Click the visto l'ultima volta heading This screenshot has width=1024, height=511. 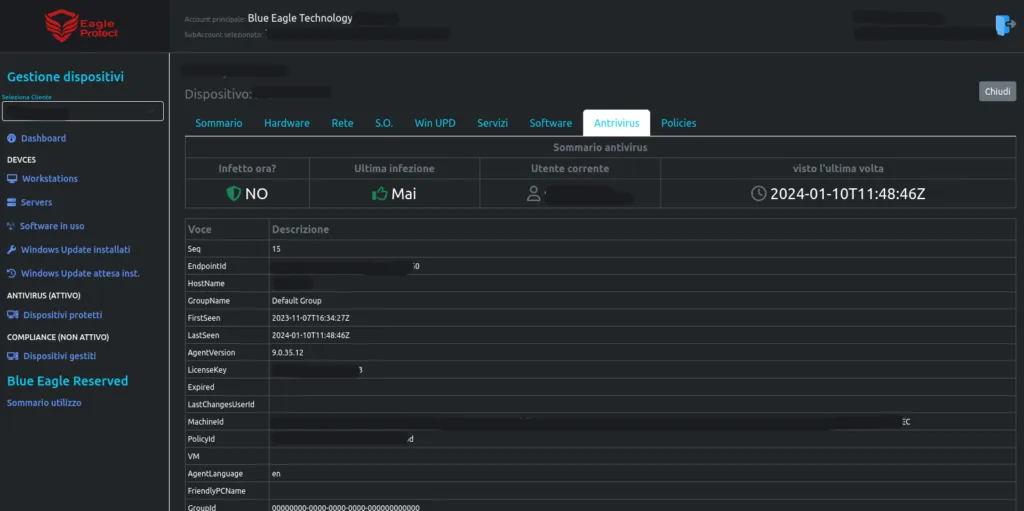[839, 169]
